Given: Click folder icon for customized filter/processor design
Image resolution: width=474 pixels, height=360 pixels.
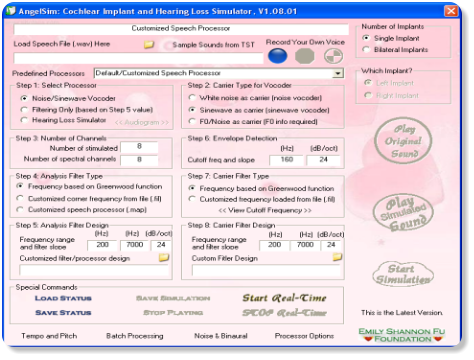Looking at the screenshot, I should [164, 257].
